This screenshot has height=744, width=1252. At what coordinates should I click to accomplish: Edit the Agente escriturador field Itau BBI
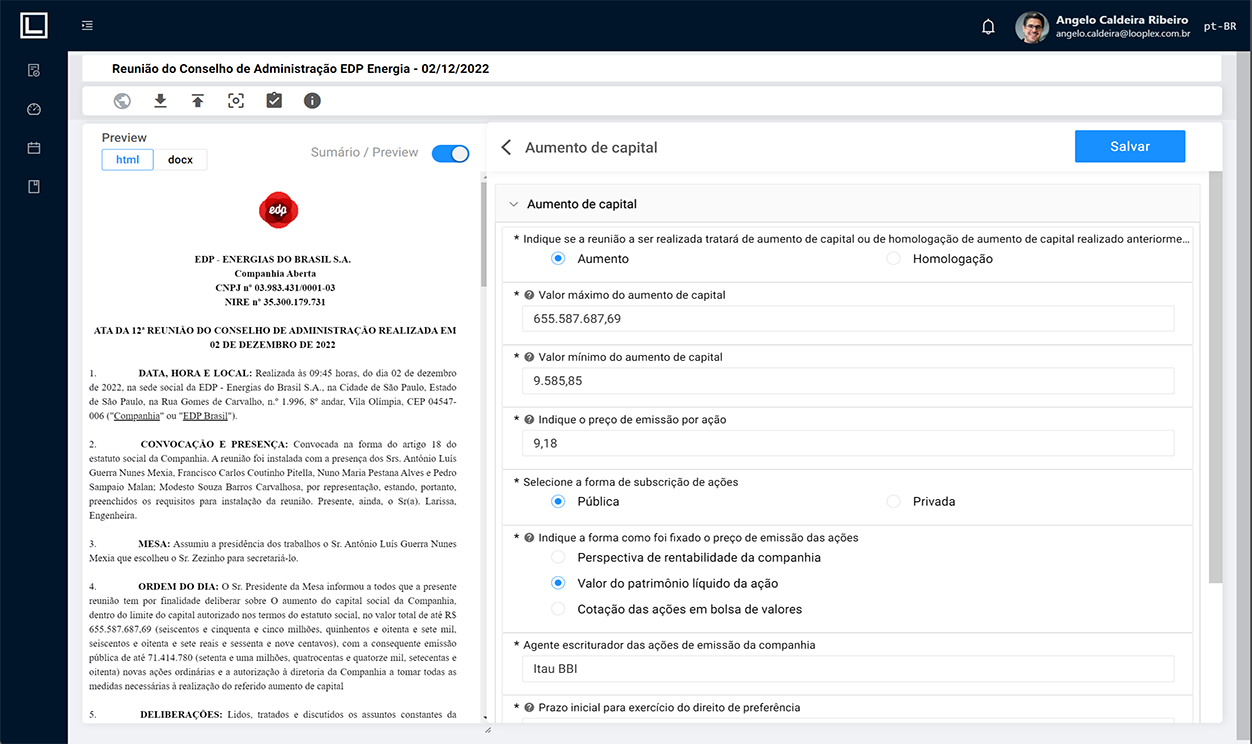[847, 668]
